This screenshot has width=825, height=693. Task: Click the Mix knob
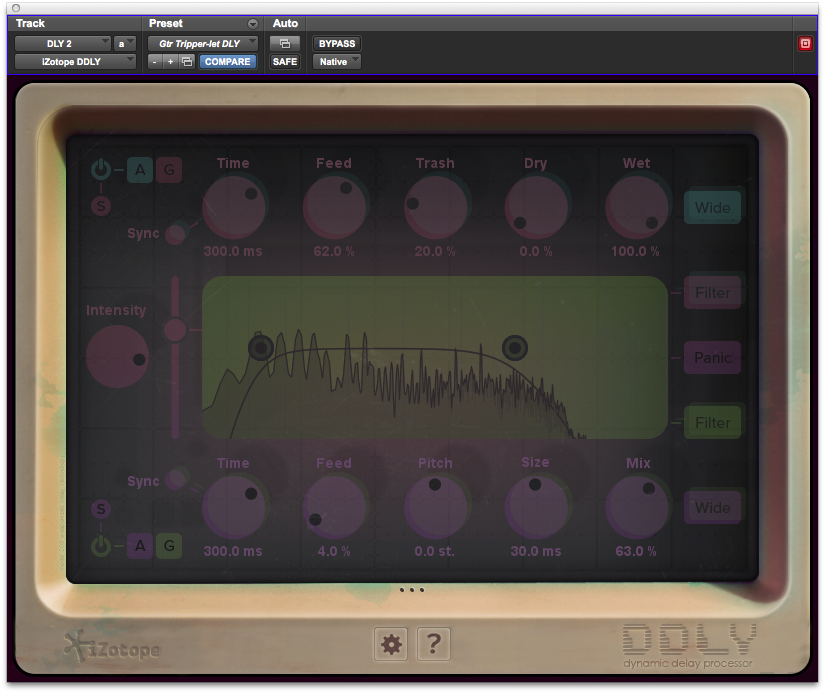pyautogui.click(x=637, y=507)
